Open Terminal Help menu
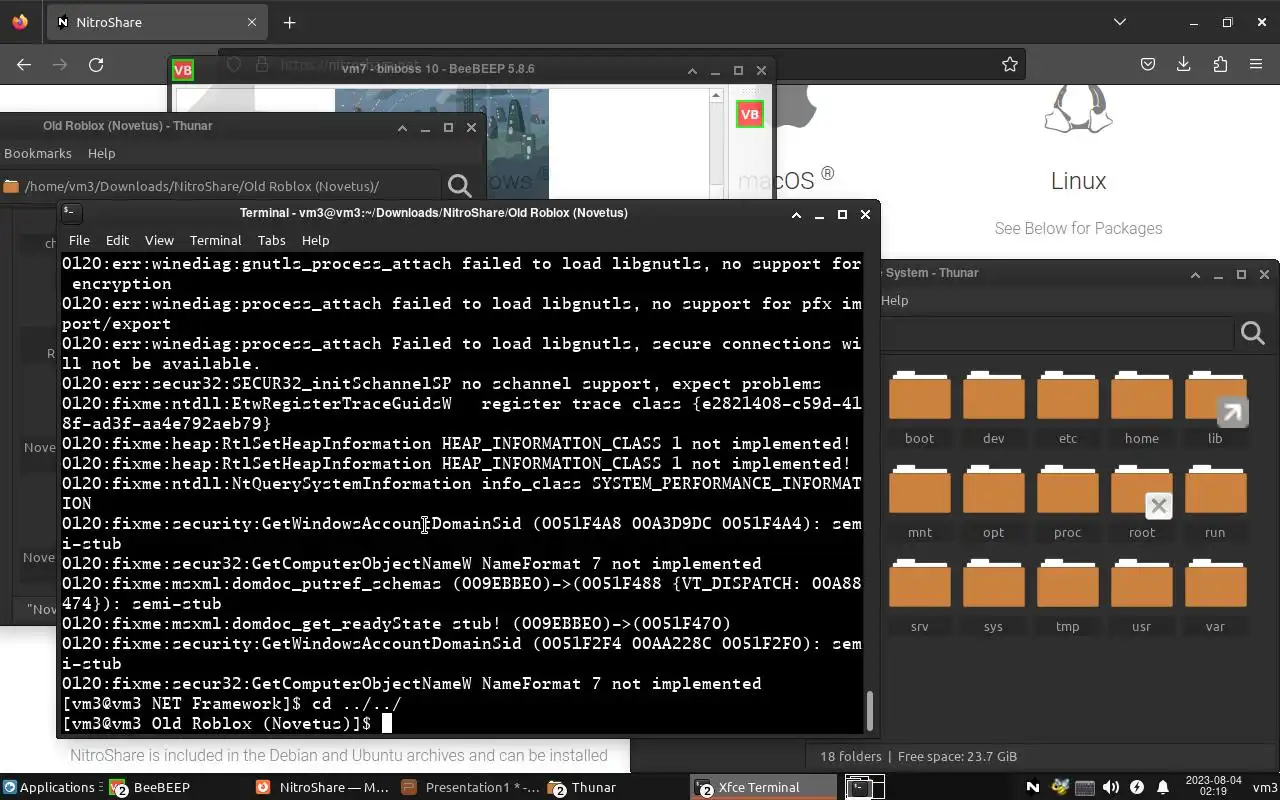The height and width of the screenshot is (800, 1280). [x=315, y=240]
